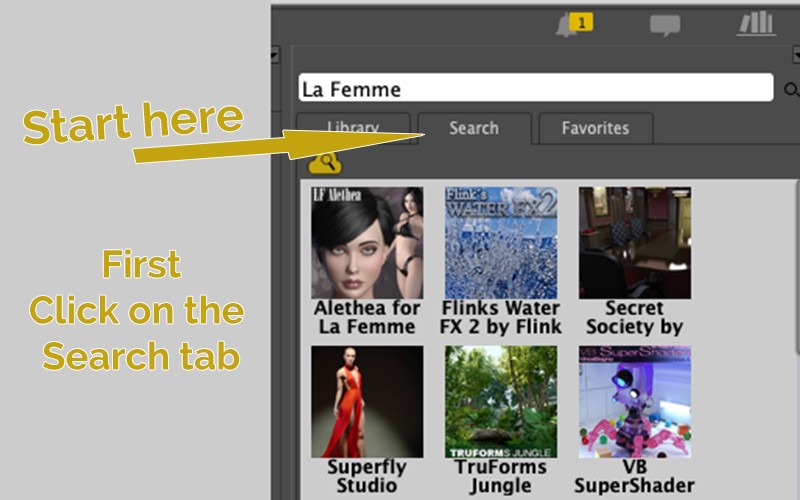Open the notifications bell icon
The image size is (800, 500).
(573, 24)
